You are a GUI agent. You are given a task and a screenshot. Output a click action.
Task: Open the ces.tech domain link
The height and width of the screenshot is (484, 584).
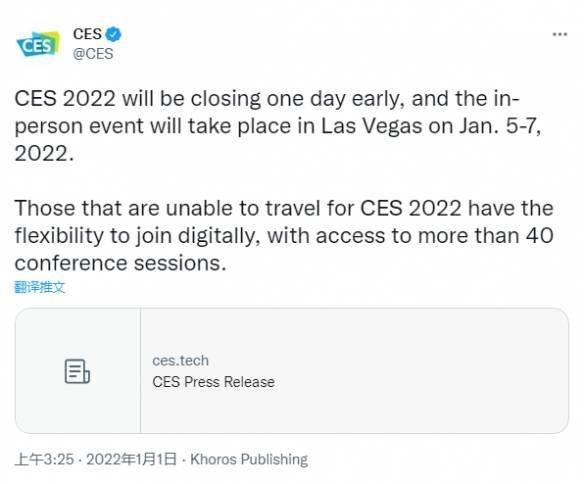tap(180, 360)
